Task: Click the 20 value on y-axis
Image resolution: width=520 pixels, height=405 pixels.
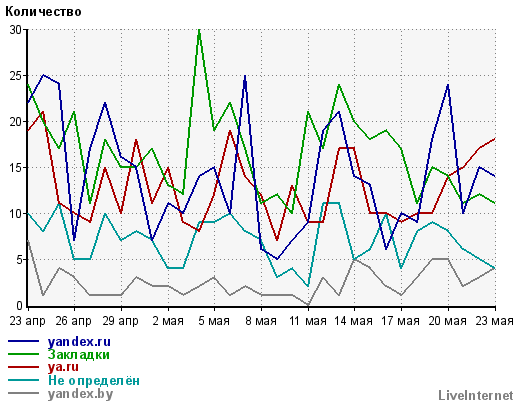Action: click(x=16, y=122)
